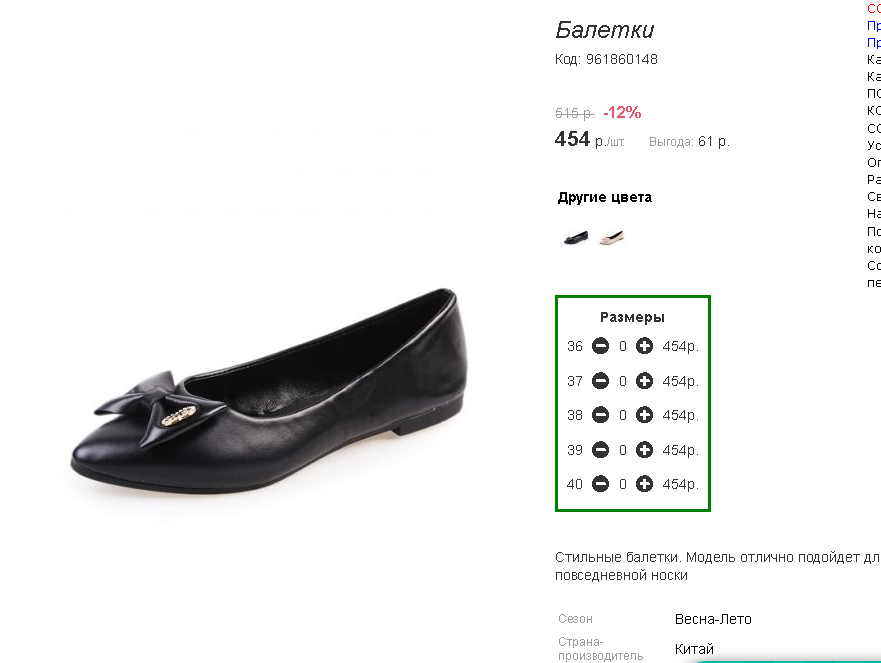Click the first blue link at top right
The height and width of the screenshot is (663, 881).
[874, 25]
